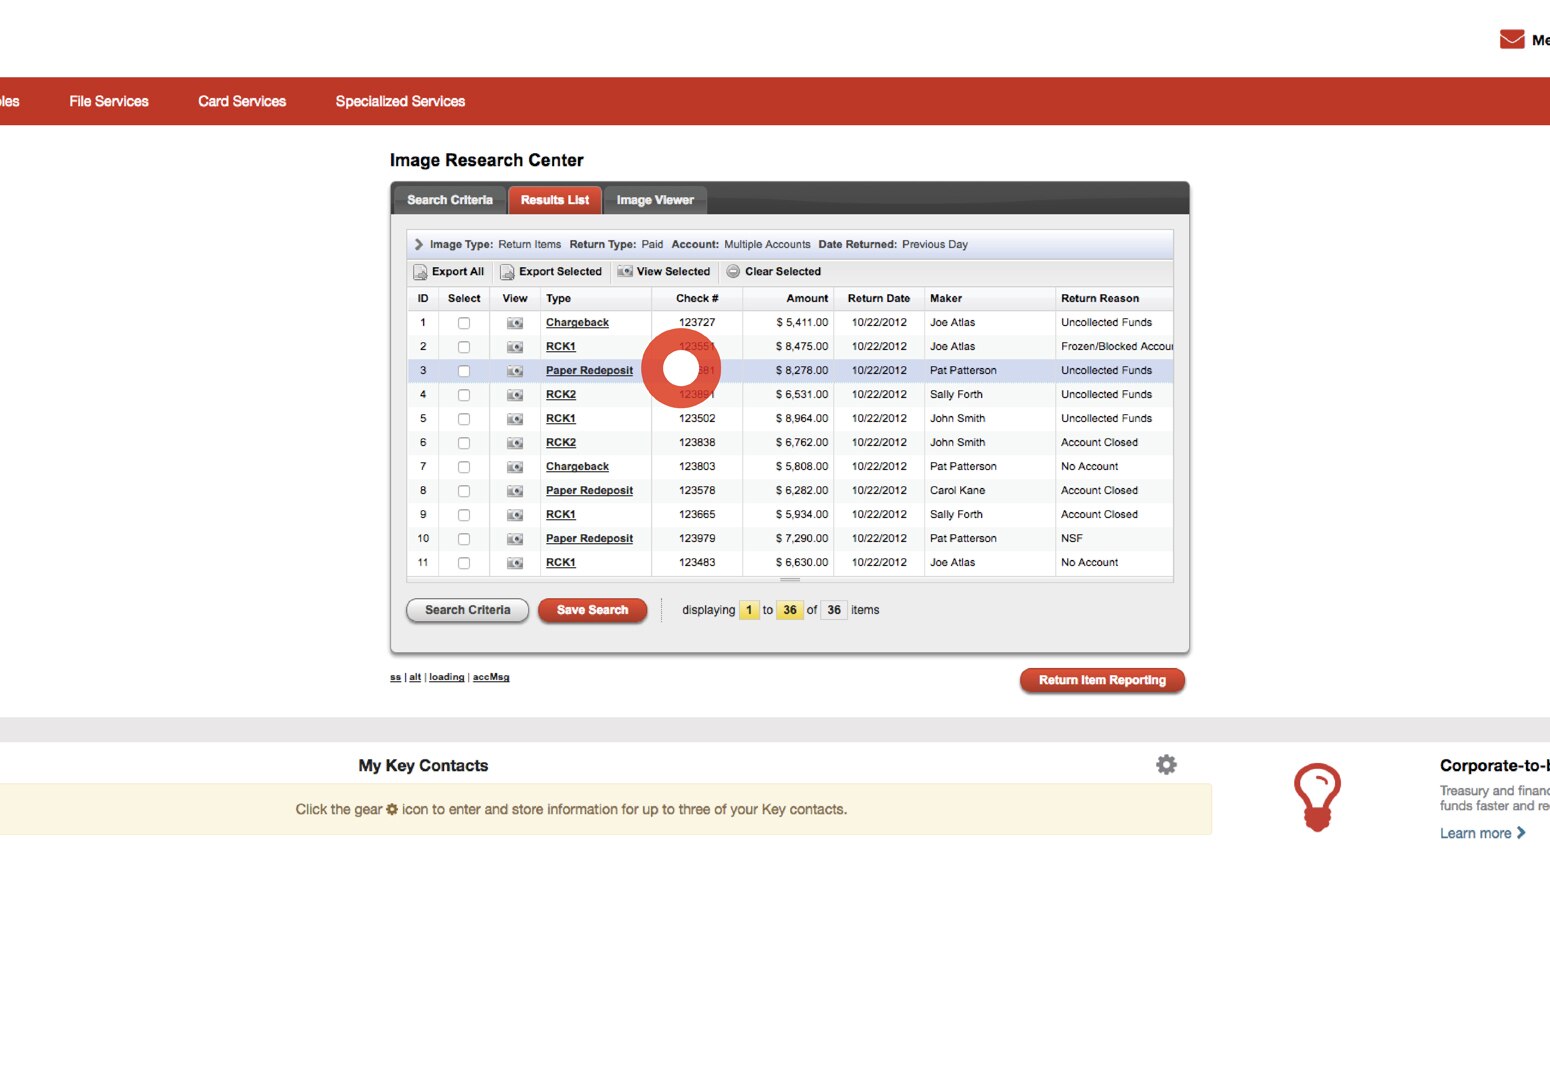The width and height of the screenshot is (1550, 1087).
Task: Switch to the Image Viewer tab
Action: 655,199
